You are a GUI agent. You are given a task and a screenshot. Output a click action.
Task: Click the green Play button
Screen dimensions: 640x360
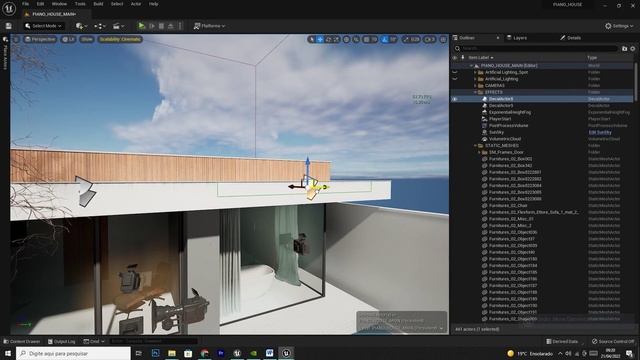point(142,26)
